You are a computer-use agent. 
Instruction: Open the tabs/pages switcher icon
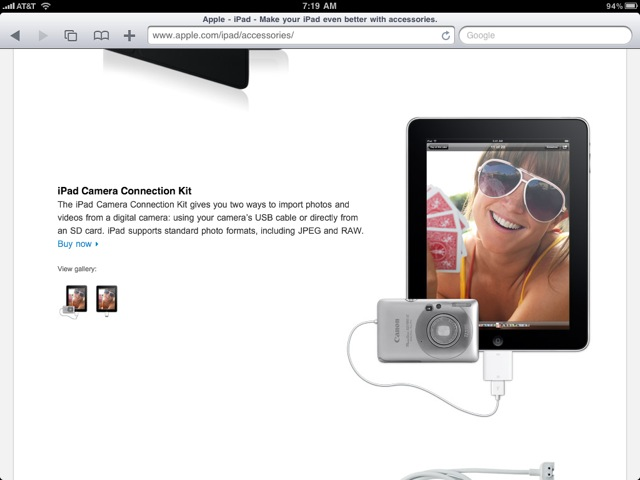pyautogui.click(x=71, y=36)
